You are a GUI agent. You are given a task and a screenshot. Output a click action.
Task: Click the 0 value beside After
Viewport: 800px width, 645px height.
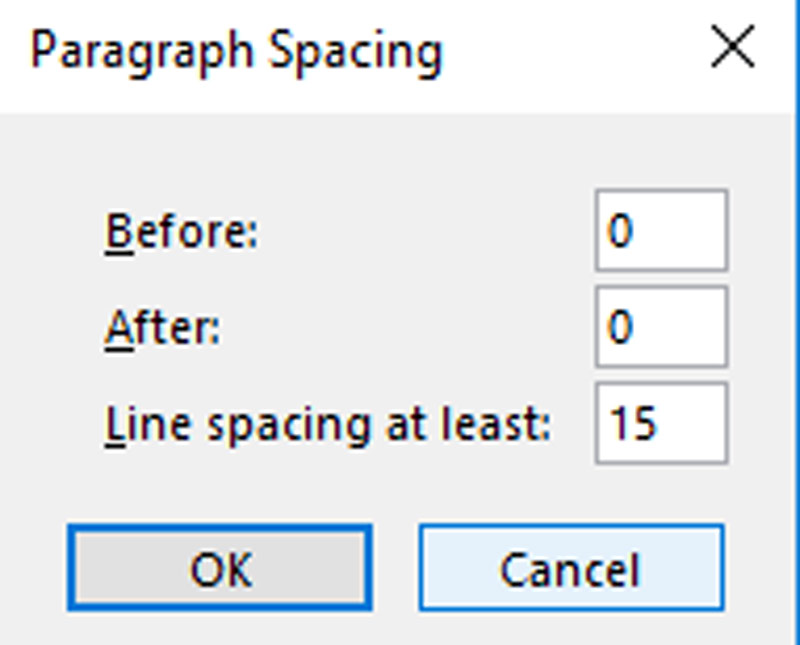pos(620,328)
